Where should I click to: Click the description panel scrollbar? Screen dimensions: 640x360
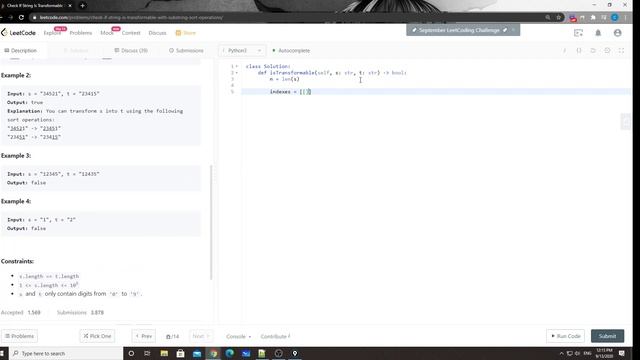point(211,222)
